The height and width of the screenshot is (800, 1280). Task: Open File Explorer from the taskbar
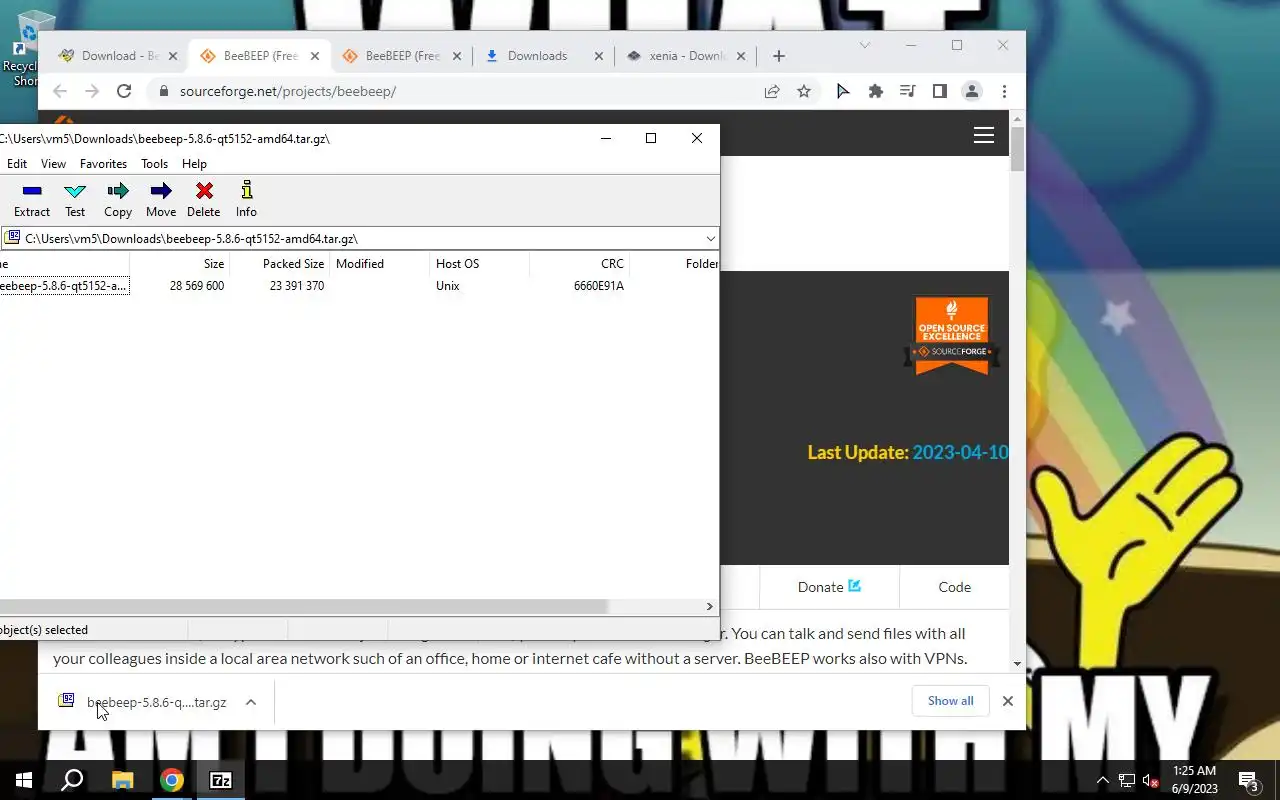click(122, 780)
